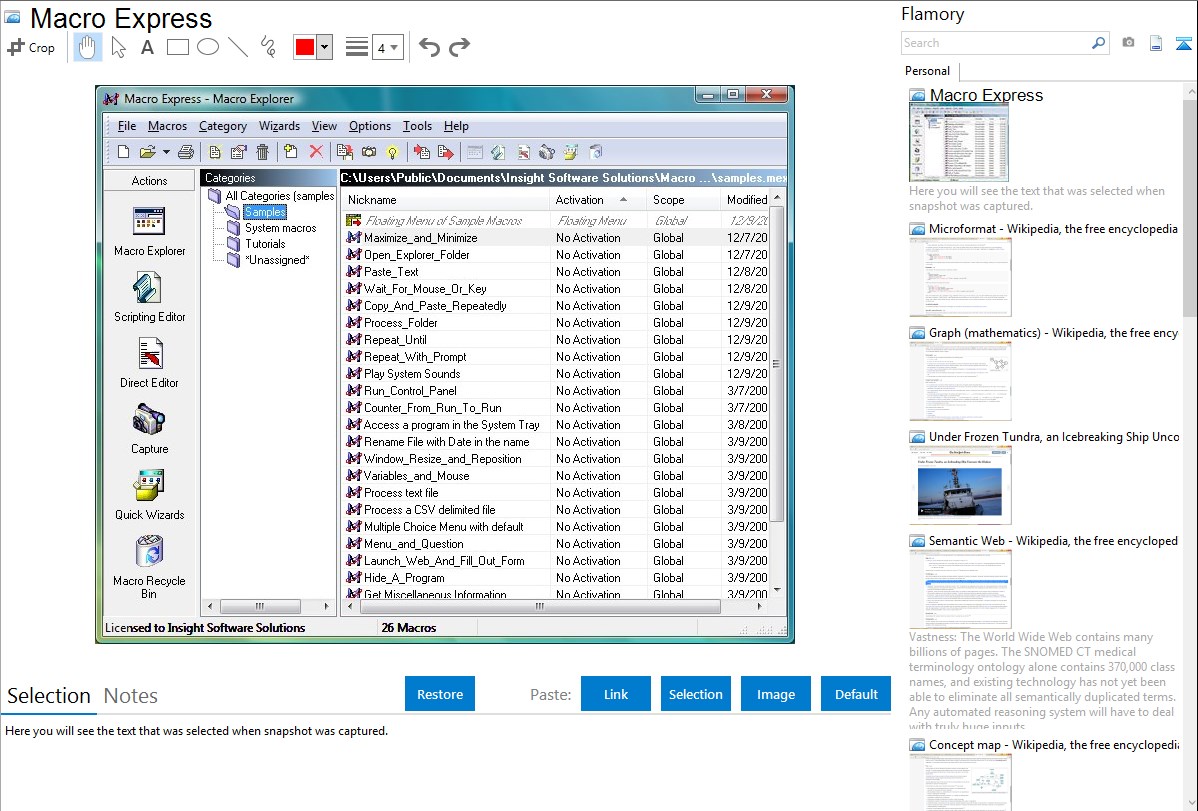
Task: Open the Scripting Editor action
Action: pos(149,298)
